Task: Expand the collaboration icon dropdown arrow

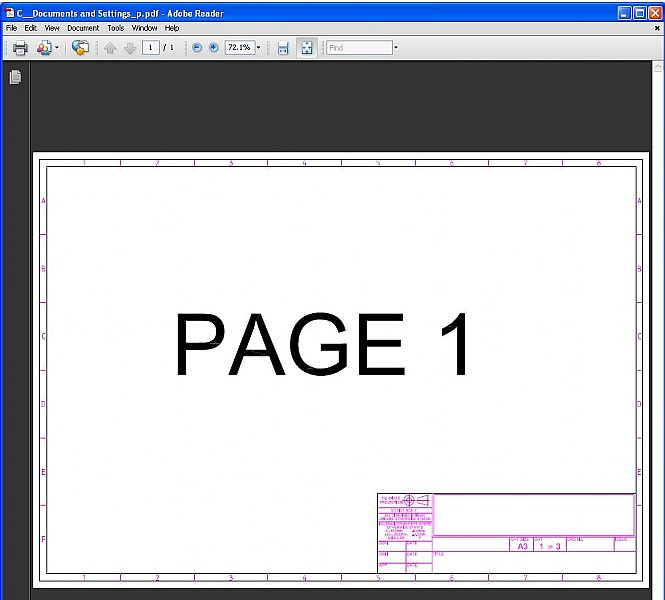Action: 57,47
